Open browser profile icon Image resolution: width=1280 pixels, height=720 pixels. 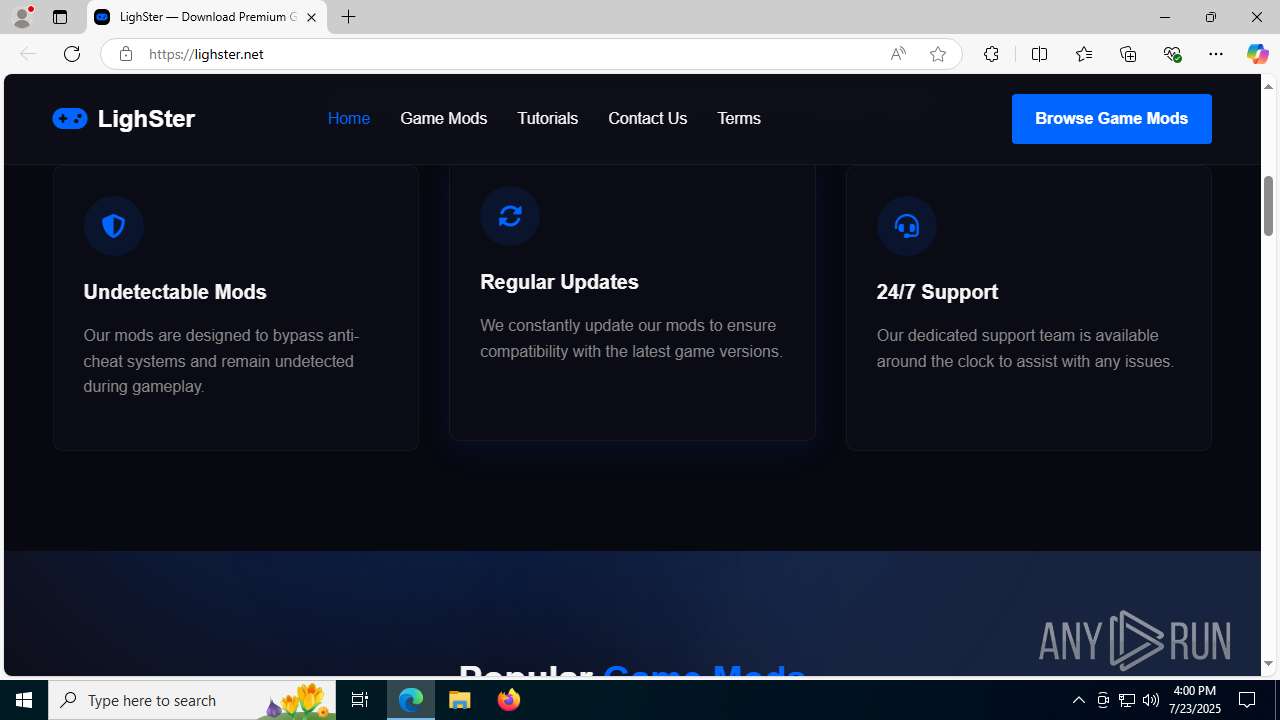21,17
